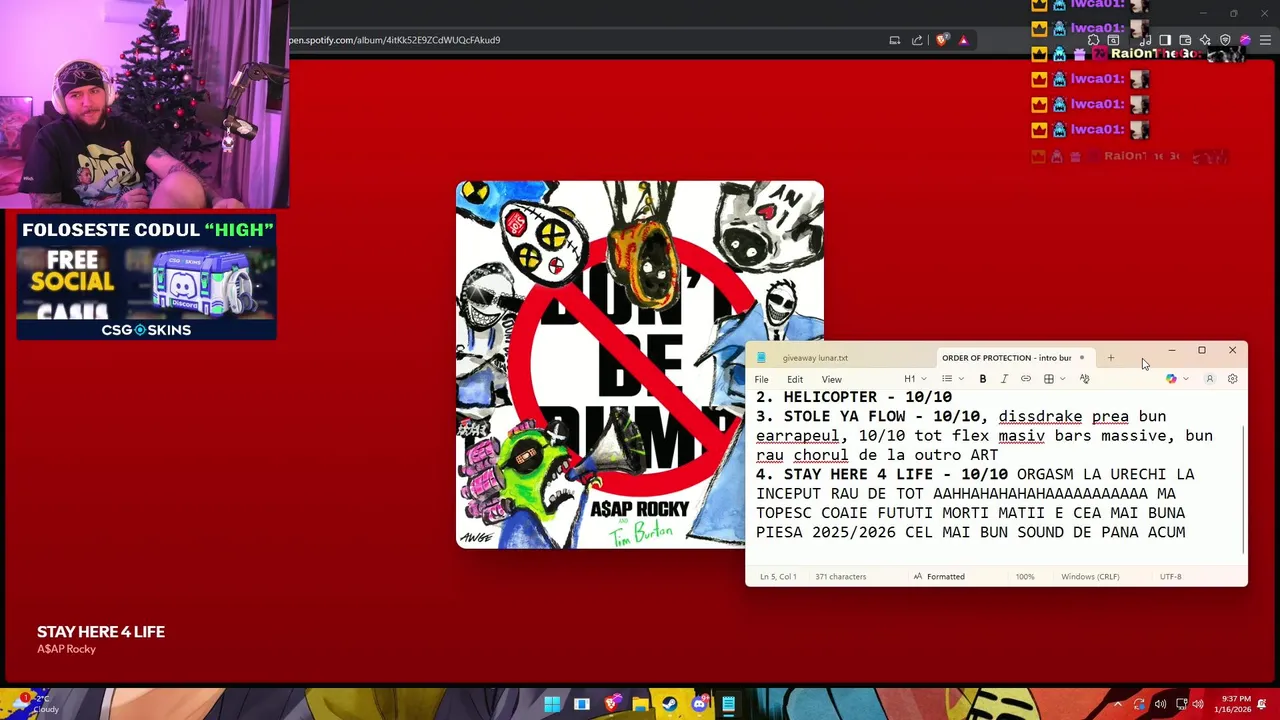Click the Don't Be Dumb album cover
1280x720 pixels.
[640, 365]
